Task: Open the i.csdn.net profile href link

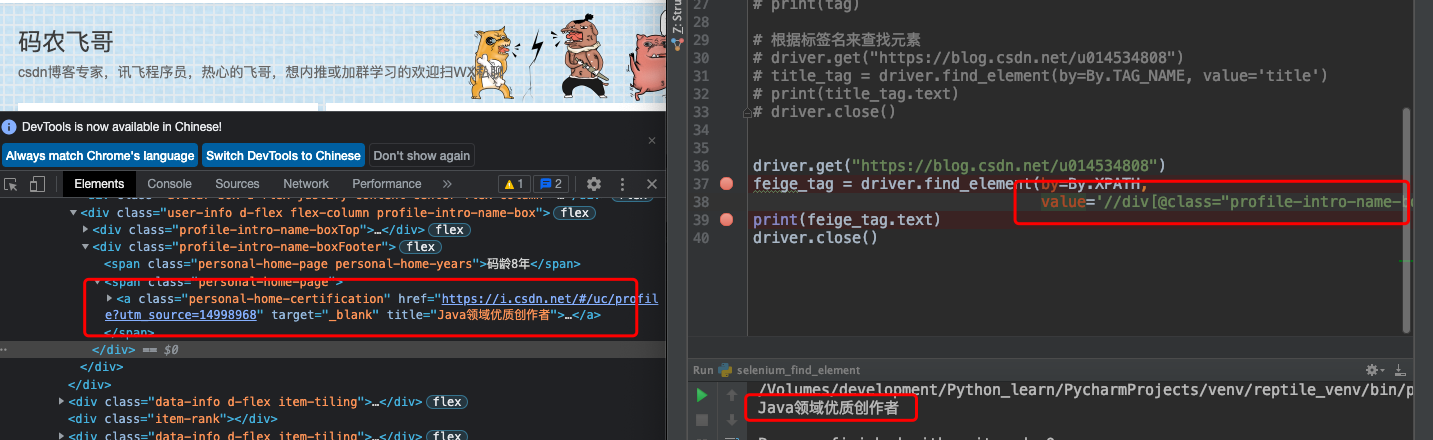Action: pos(550,299)
